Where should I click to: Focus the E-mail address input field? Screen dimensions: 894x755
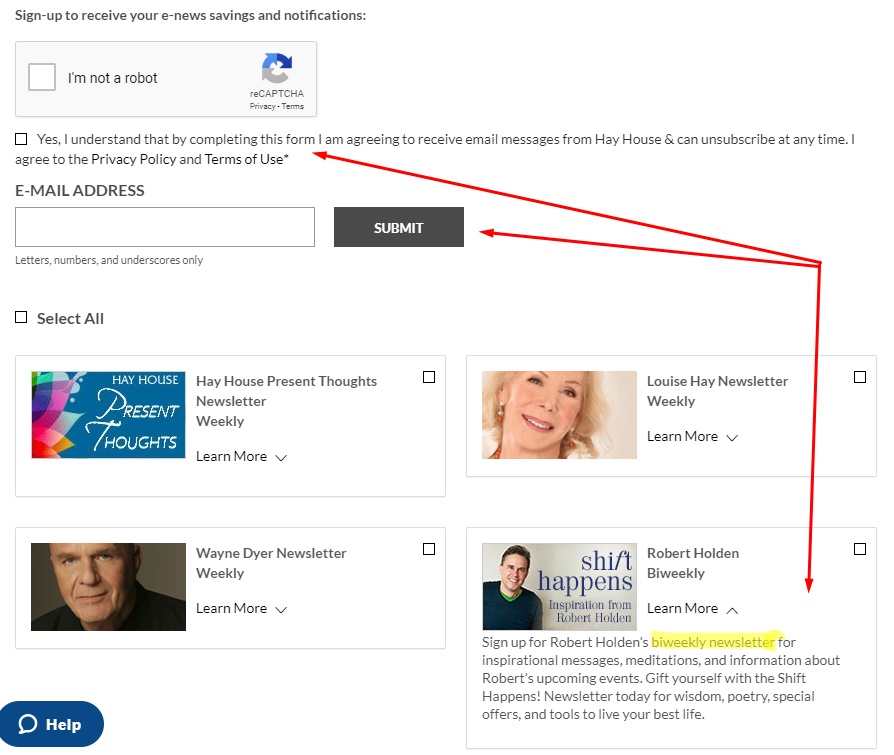pyautogui.click(x=165, y=227)
